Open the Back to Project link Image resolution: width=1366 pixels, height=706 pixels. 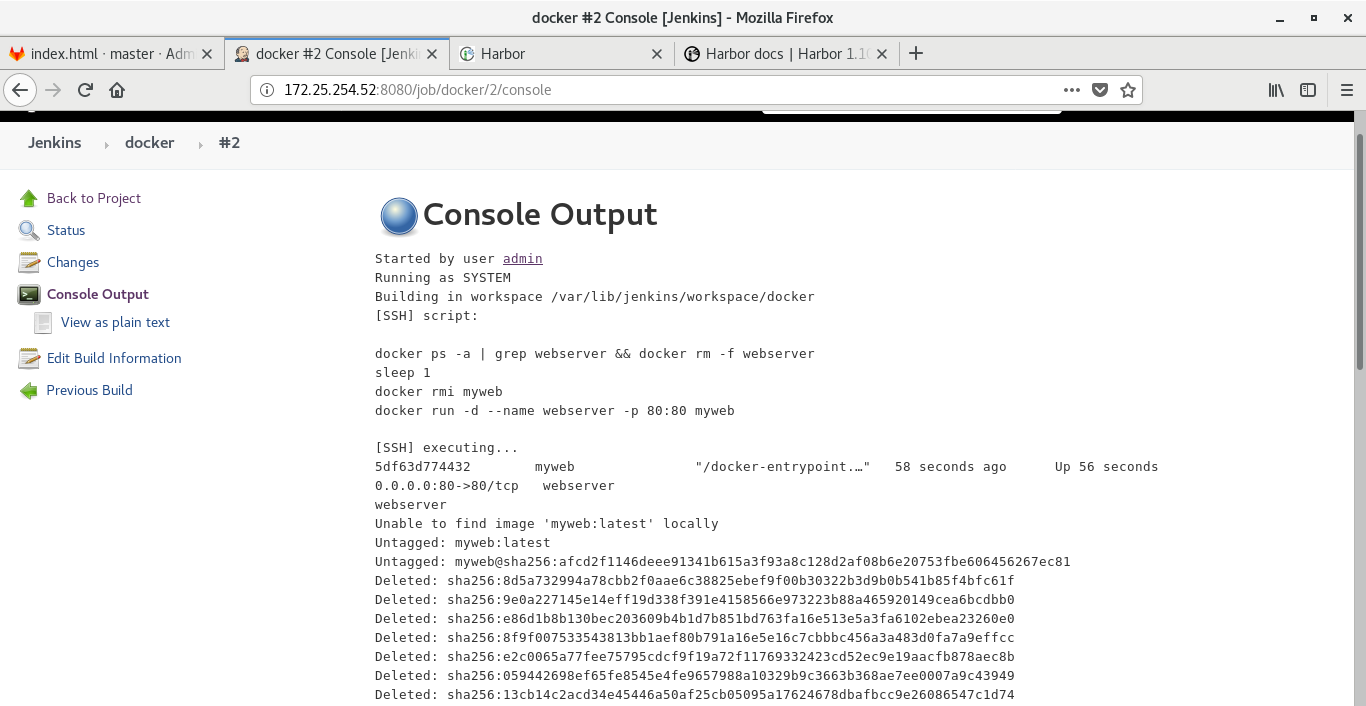[94, 198]
